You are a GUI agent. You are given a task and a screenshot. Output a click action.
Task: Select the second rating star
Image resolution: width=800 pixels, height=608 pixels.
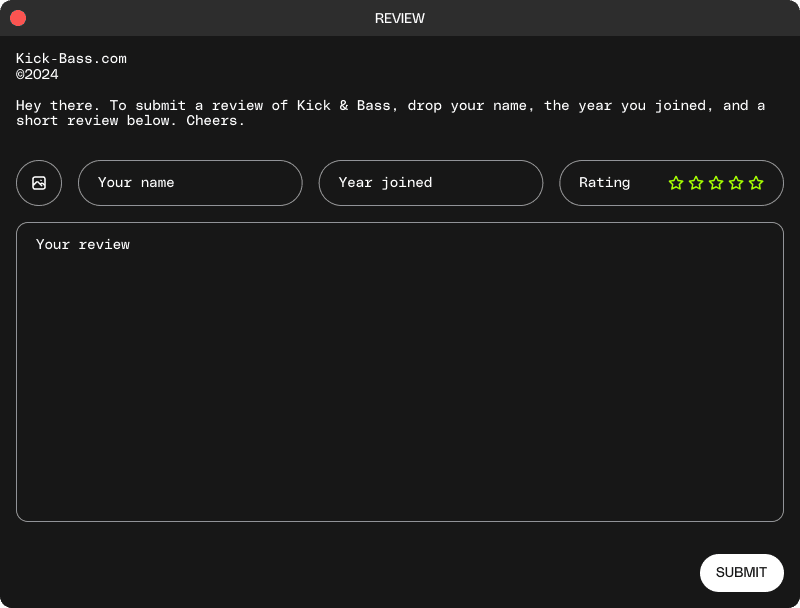click(696, 183)
